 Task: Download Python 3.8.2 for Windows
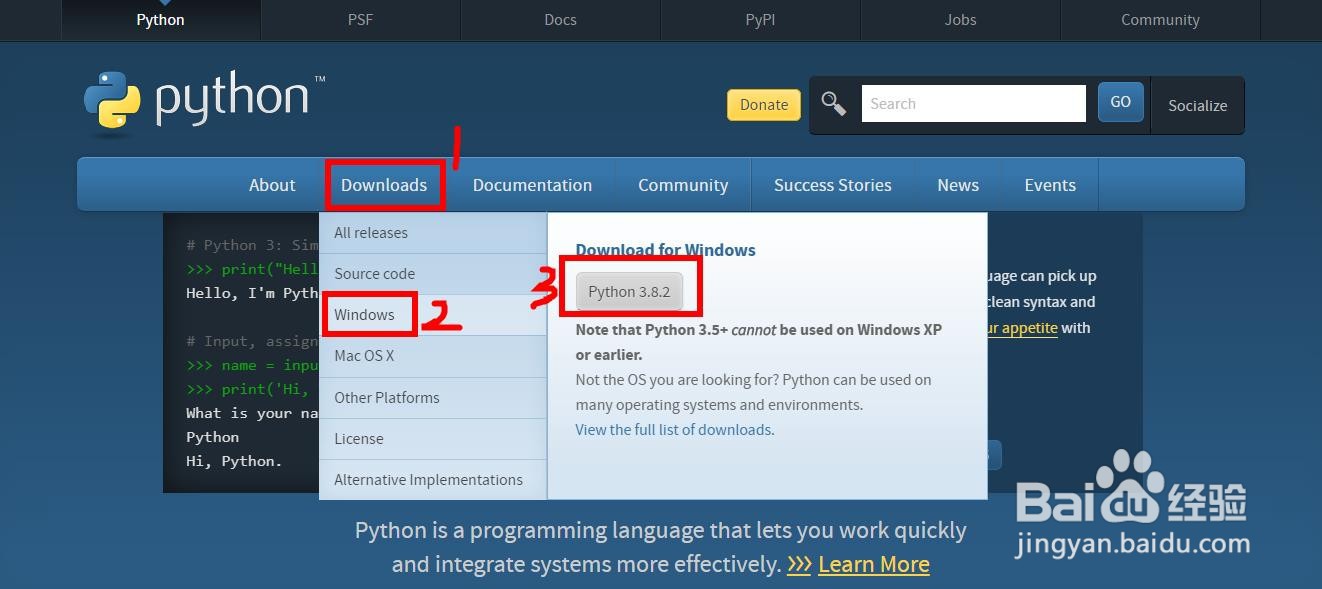point(629,291)
